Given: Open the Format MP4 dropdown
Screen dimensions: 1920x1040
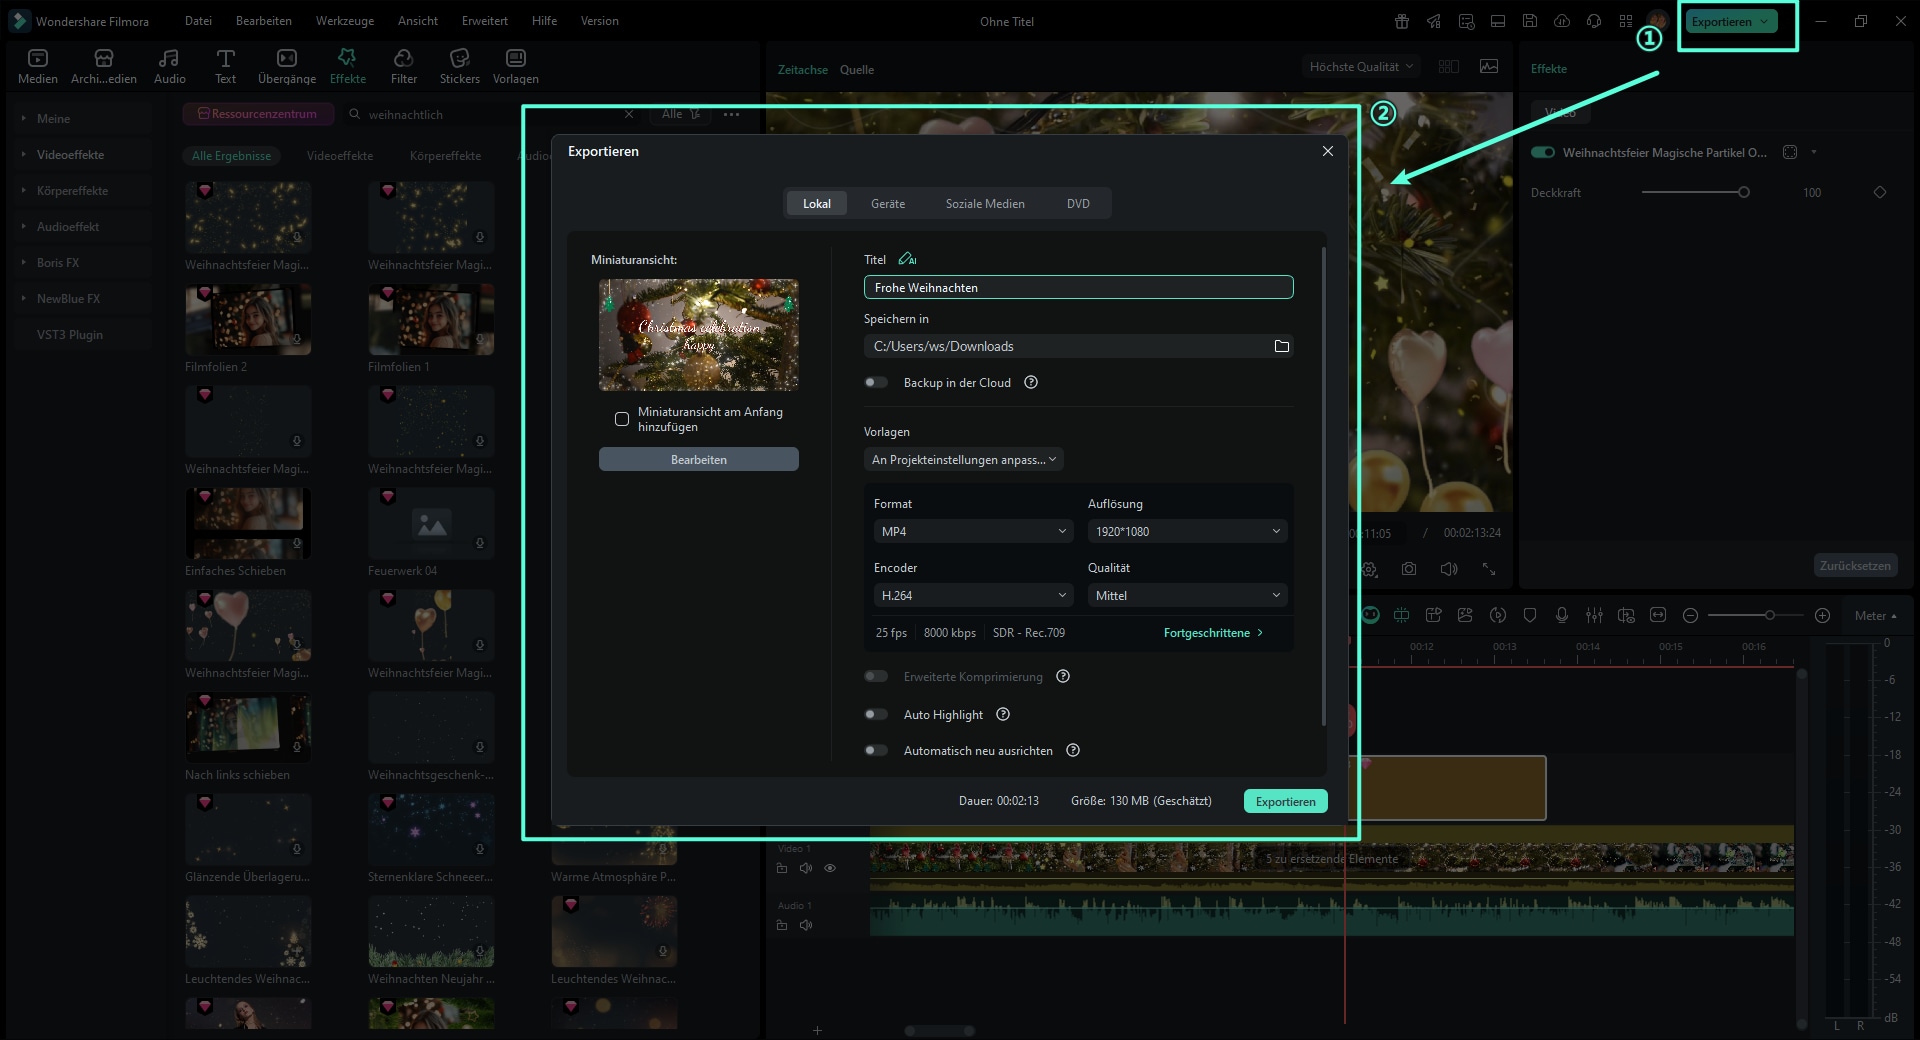Looking at the screenshot, I should (973, 531).
